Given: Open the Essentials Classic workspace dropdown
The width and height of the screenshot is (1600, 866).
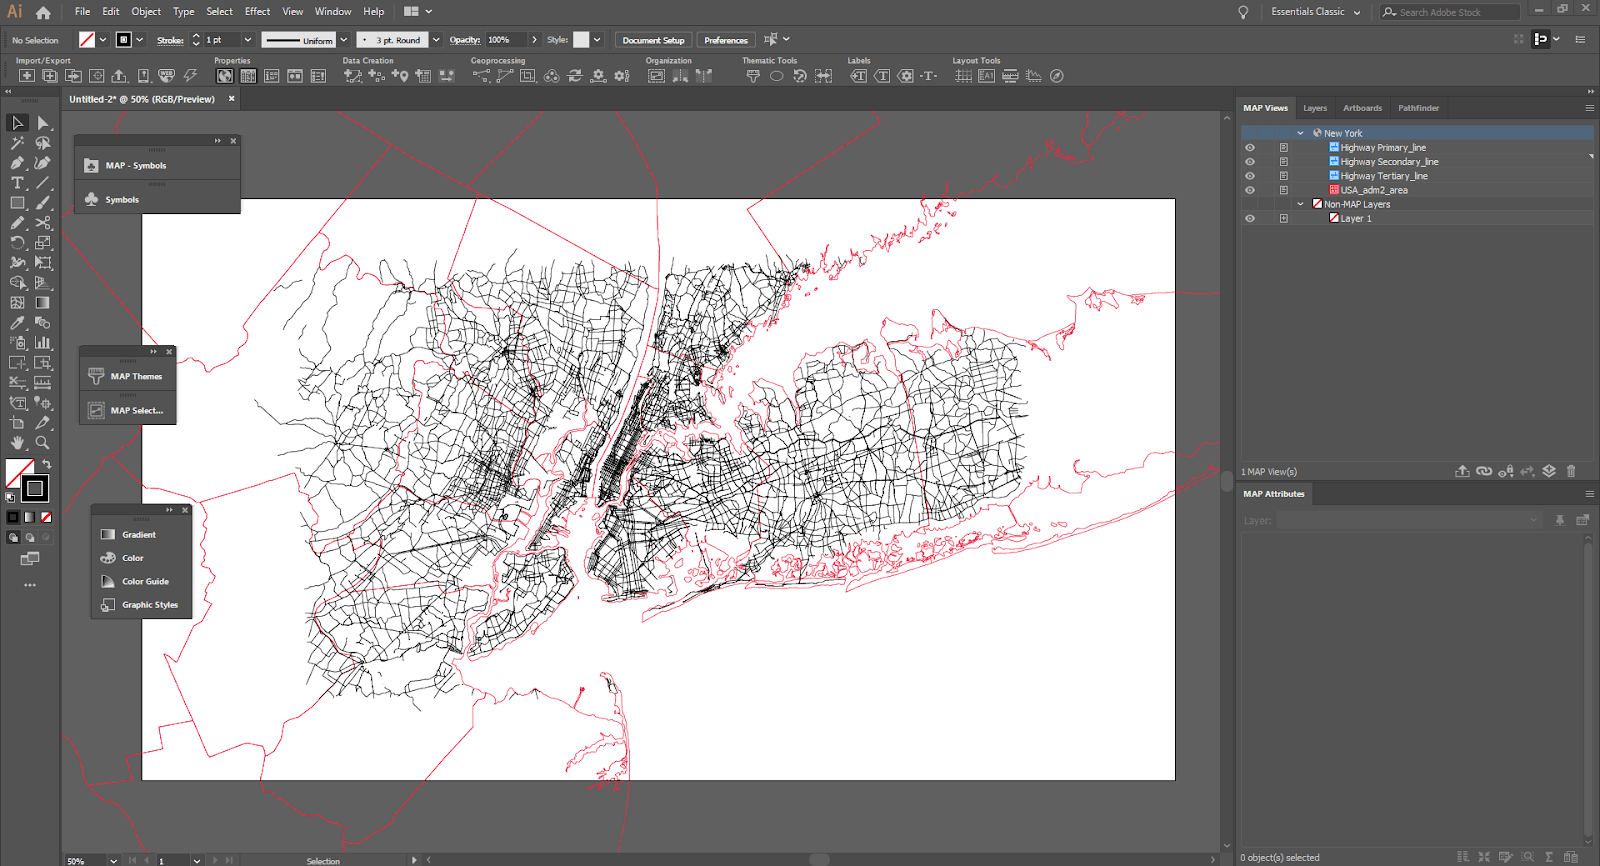Looking at the screenshot, I should (x=1316, y=12).
